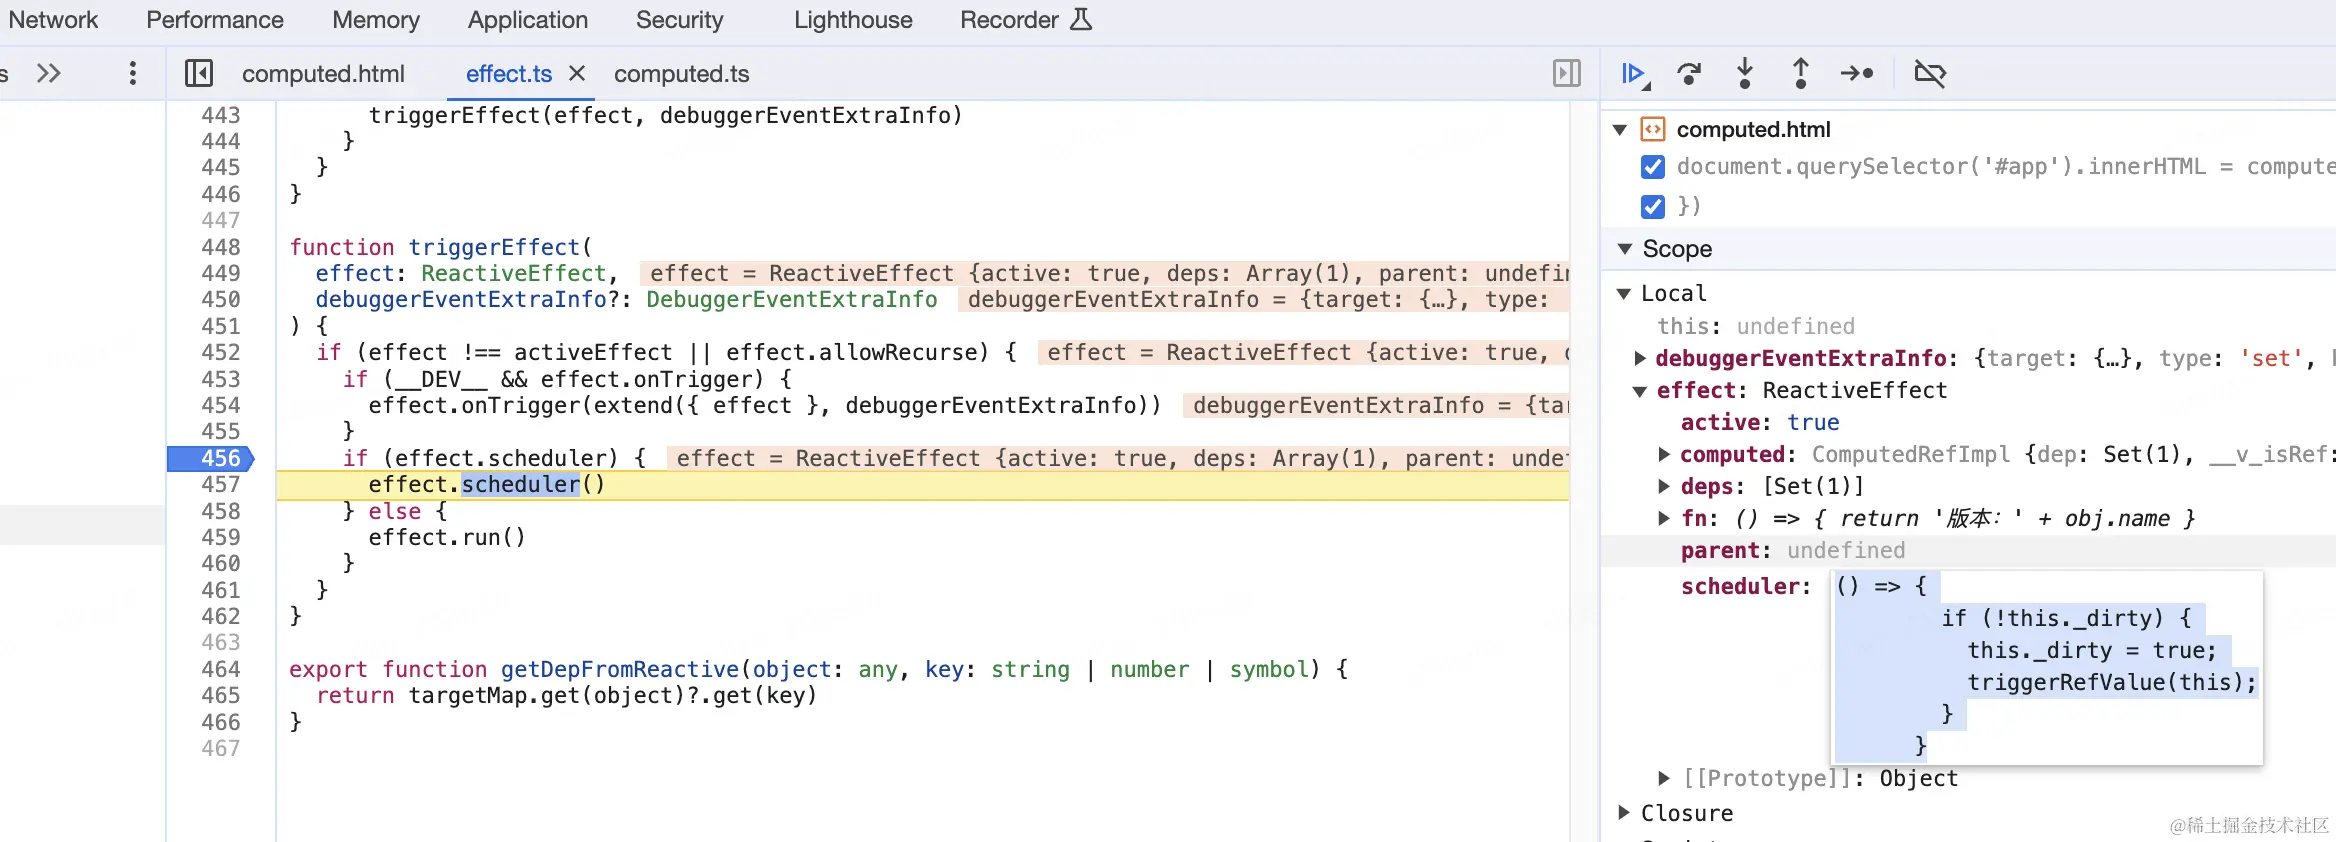
Task: Collapse the effect ReactiveEffect object
Action: 1640,391
